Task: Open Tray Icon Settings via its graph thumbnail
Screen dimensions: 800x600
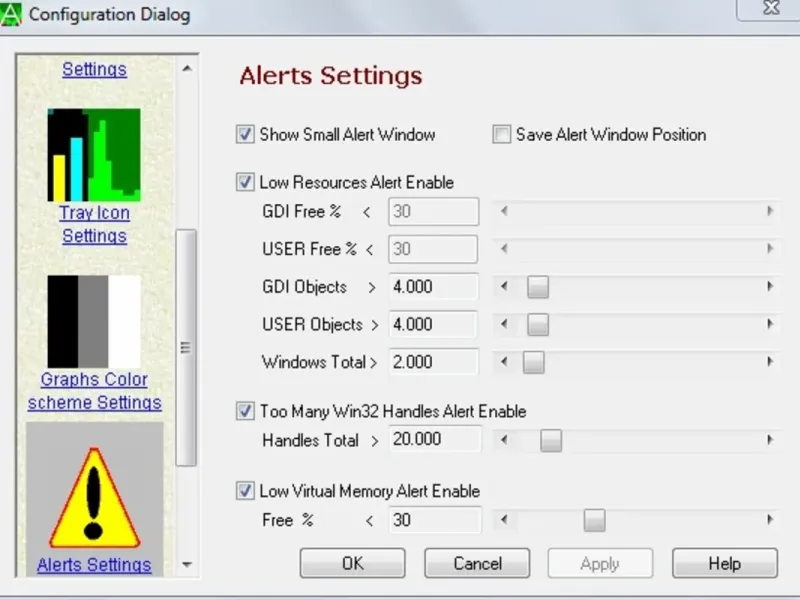Action: [94, 155]
